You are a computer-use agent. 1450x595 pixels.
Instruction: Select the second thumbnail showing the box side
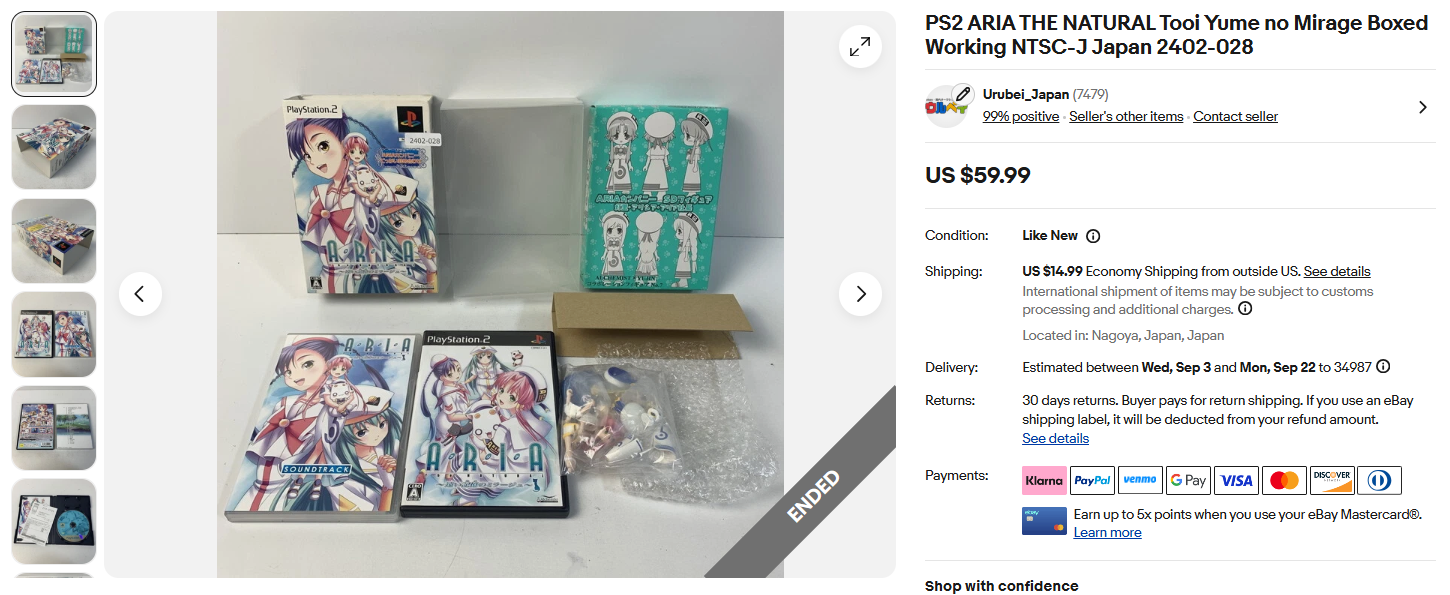[x=54, y=147]
